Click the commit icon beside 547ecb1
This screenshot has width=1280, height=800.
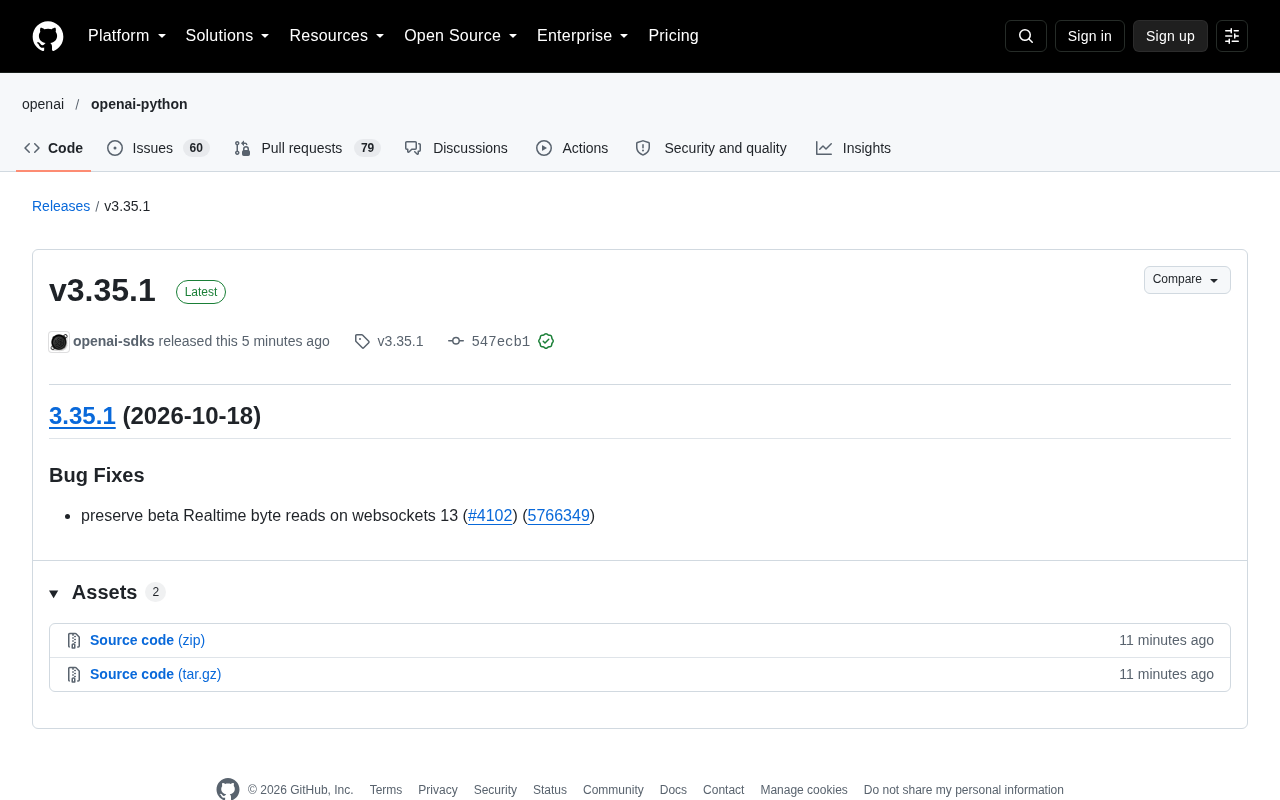(456, 341)
